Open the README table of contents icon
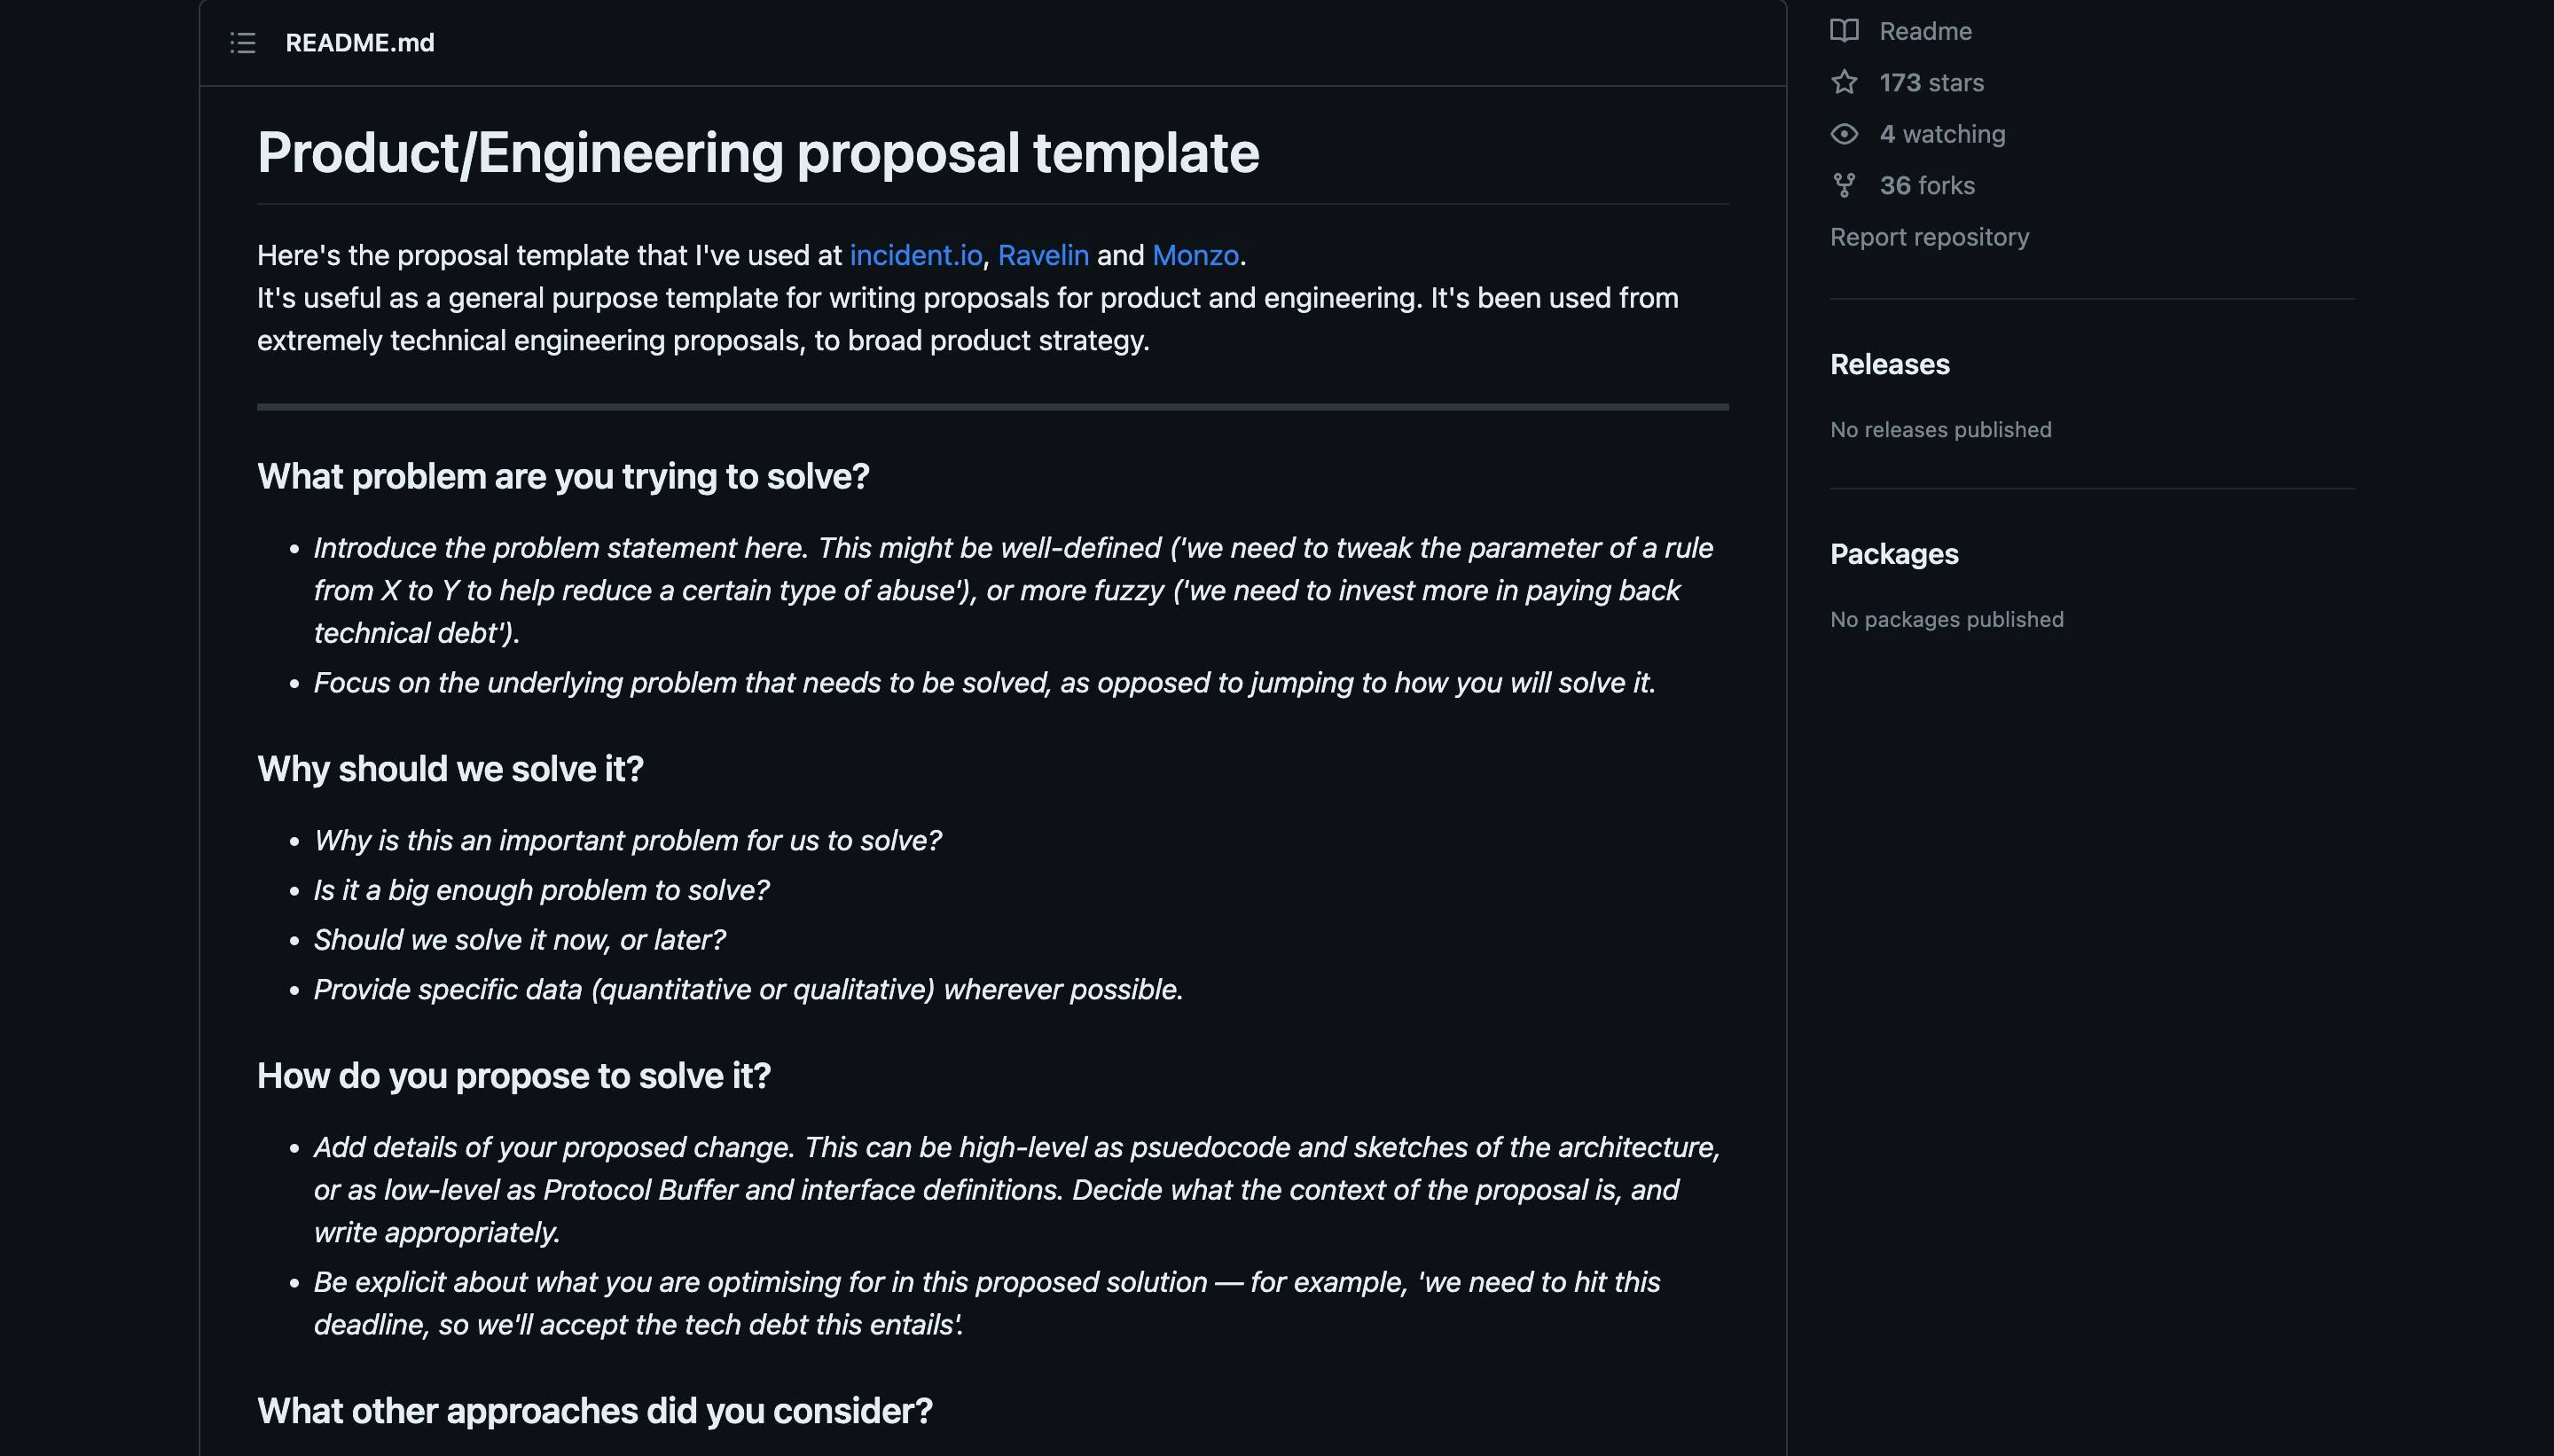The image size is (2554, 1456). click(243, 43)
